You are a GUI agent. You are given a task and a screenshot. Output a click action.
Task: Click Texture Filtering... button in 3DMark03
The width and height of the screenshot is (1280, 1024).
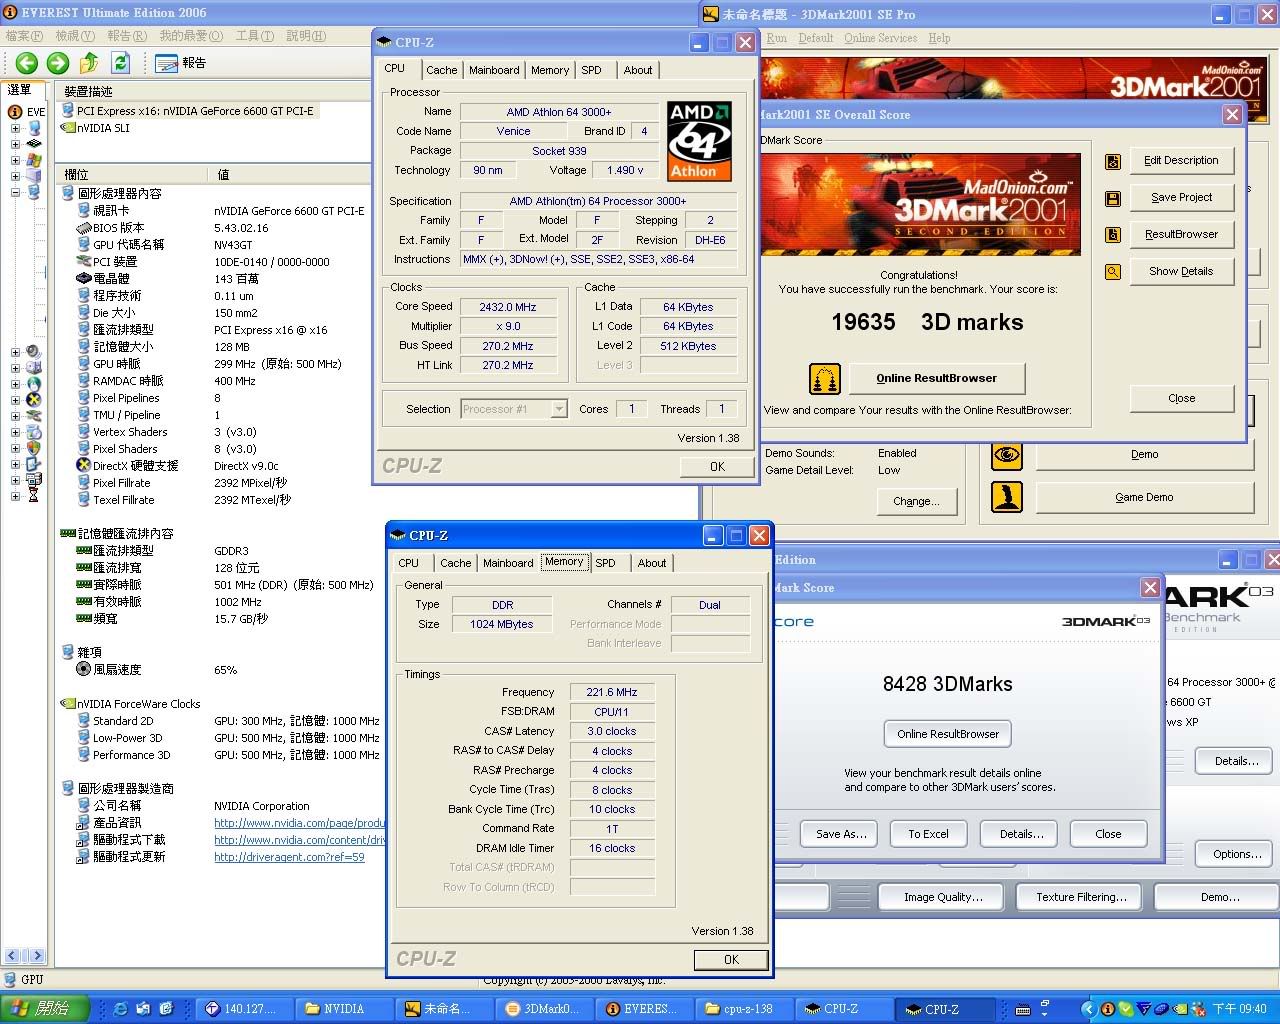coord(1080,898)
